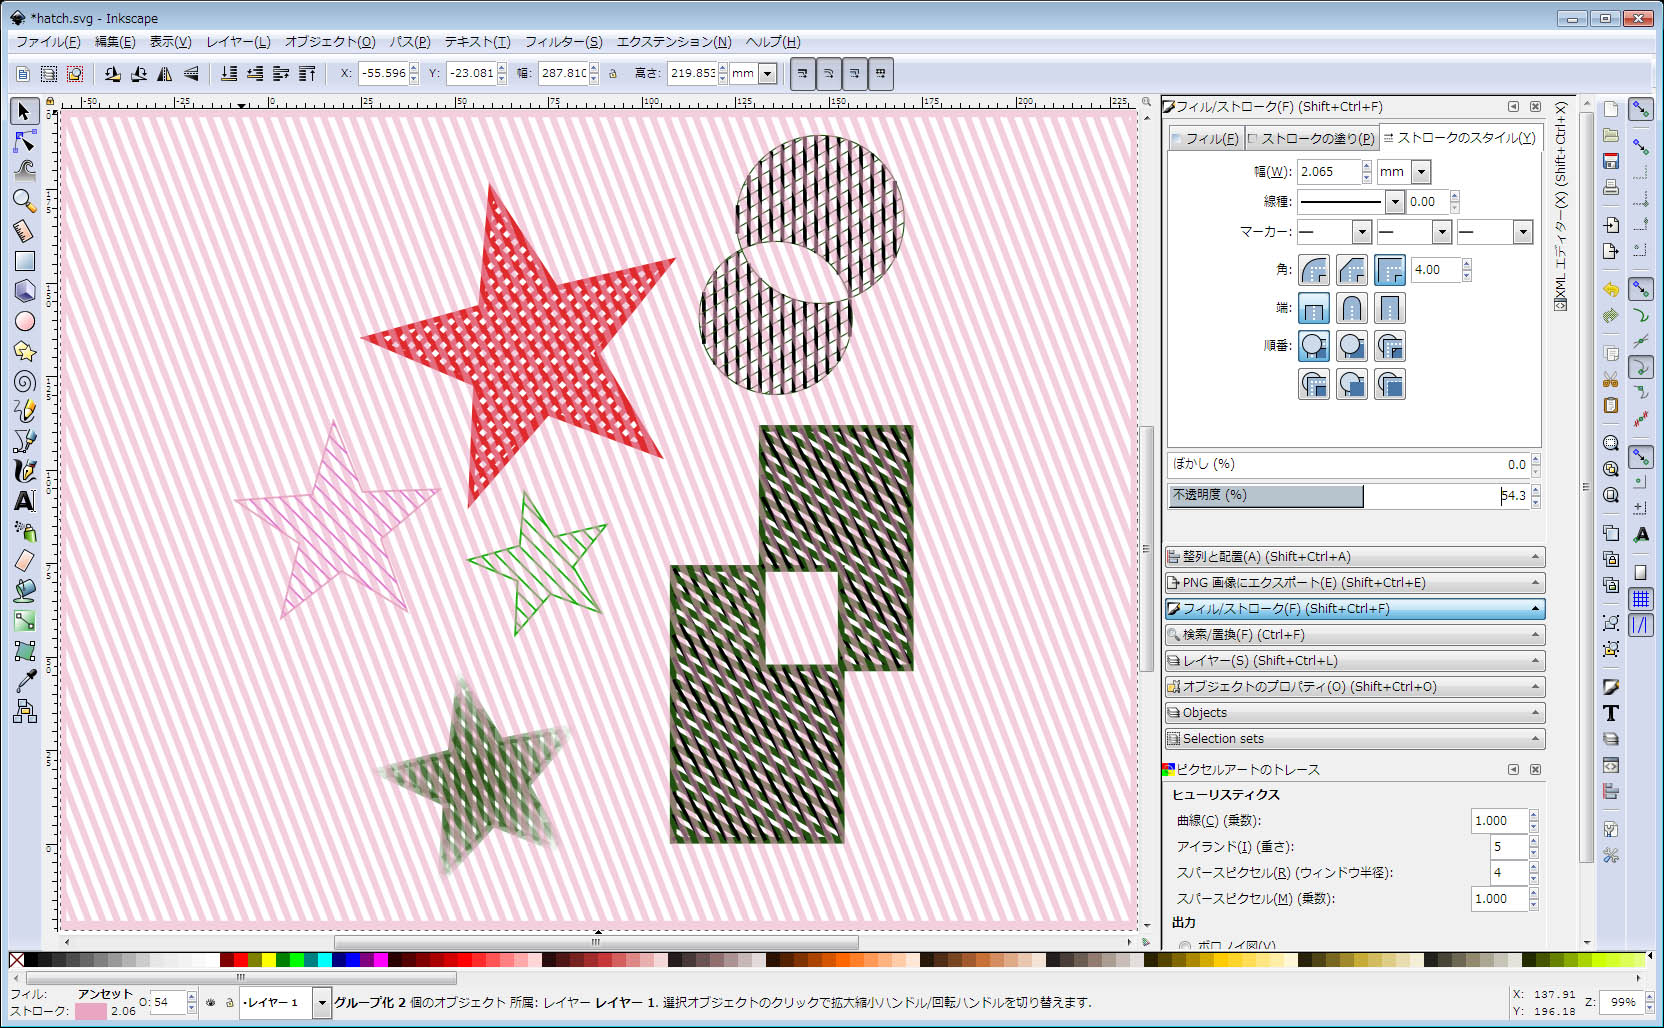The image size is (1664, 1028).
Task: Click the Save document icon
Action: 1610,161
